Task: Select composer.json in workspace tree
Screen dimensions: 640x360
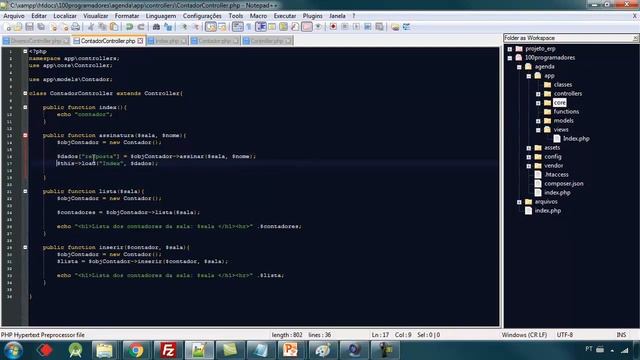Action: point(564,183)
